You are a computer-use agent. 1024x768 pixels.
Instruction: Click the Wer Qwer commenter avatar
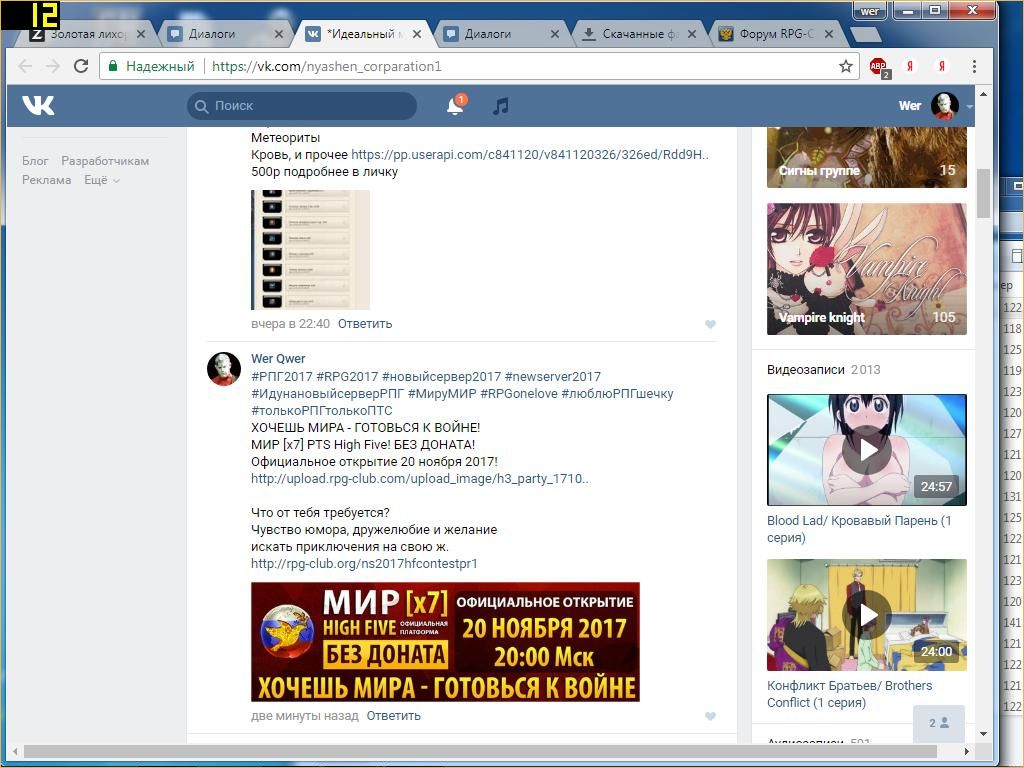tap(223, 368)
